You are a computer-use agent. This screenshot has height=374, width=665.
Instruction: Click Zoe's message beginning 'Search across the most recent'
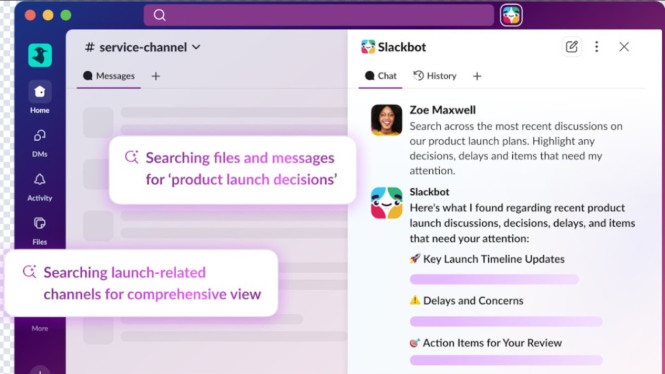pyautogui.click(x=516, y=148)
